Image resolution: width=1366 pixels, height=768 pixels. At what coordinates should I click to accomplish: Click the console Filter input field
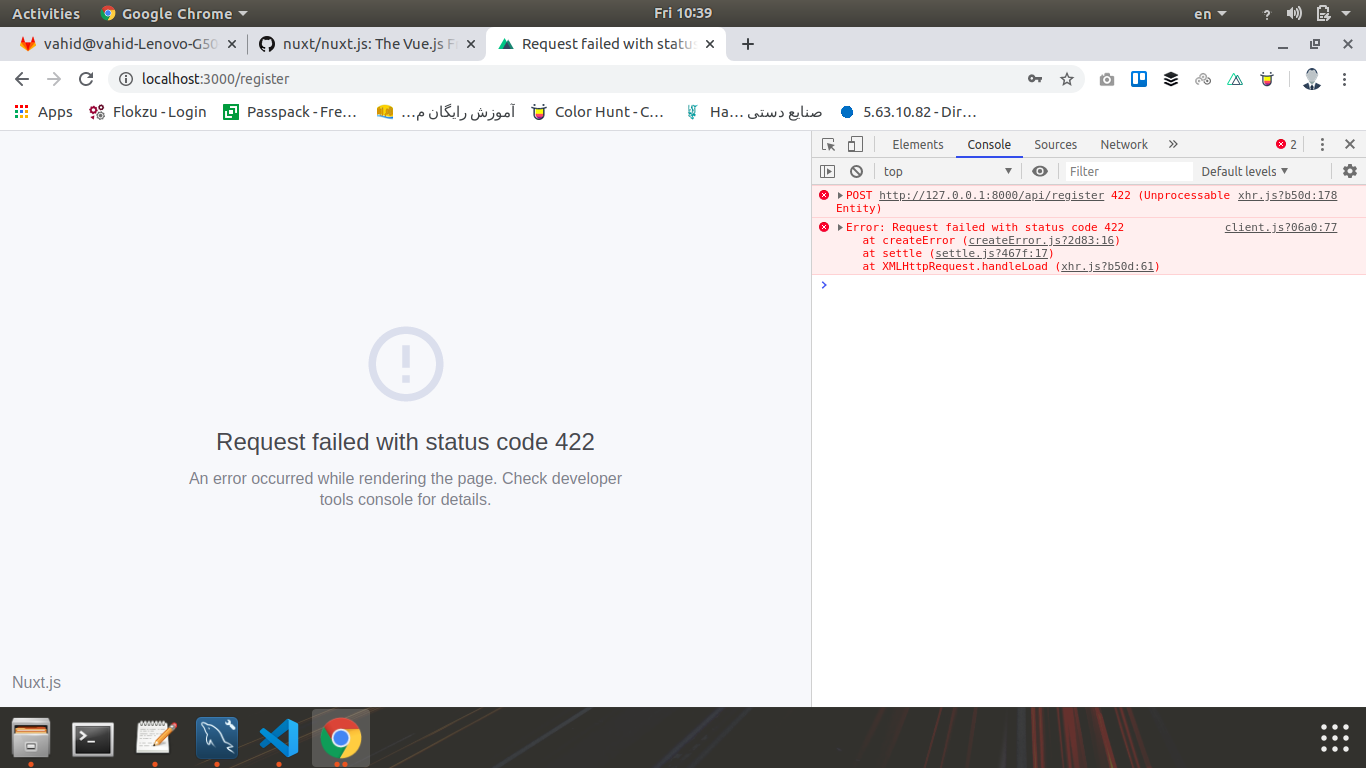1128,171
